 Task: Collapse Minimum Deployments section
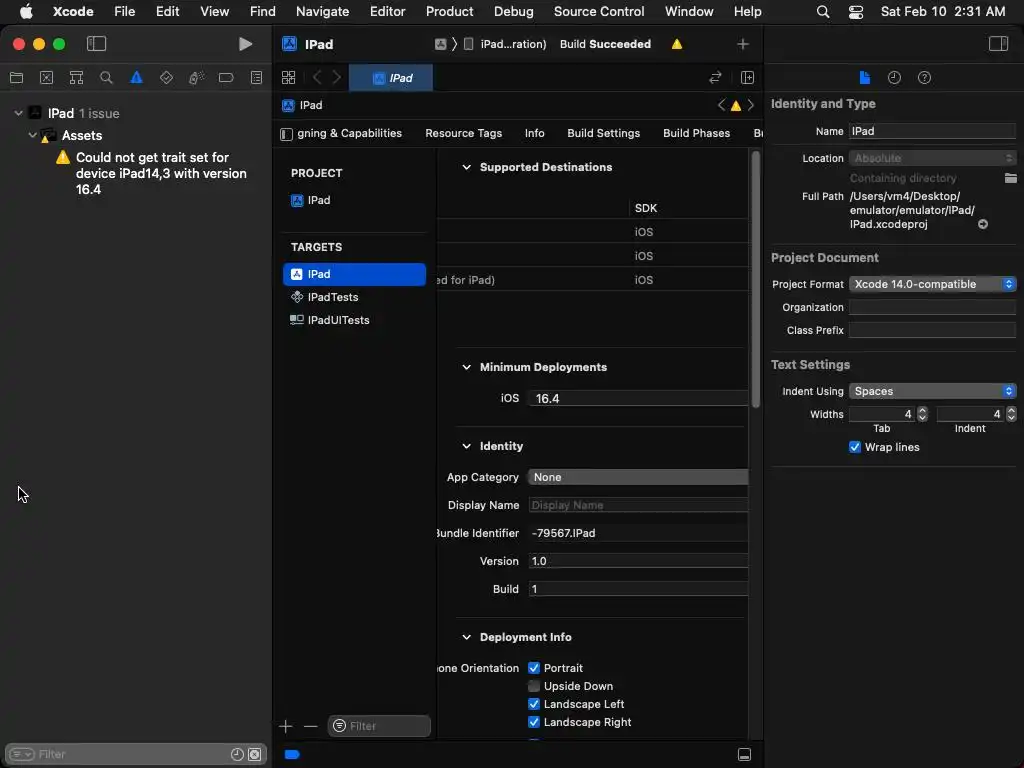(x=466, y=367)
